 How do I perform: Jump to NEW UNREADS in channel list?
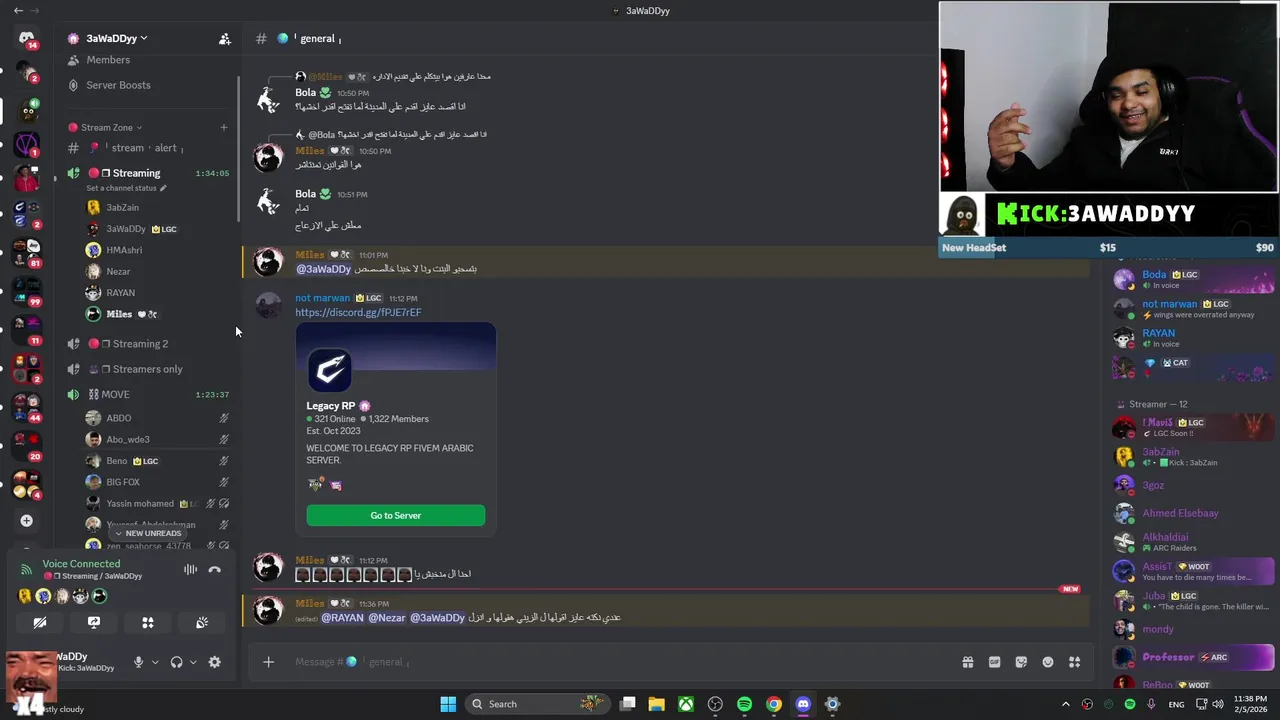click(x=147, y=533)
